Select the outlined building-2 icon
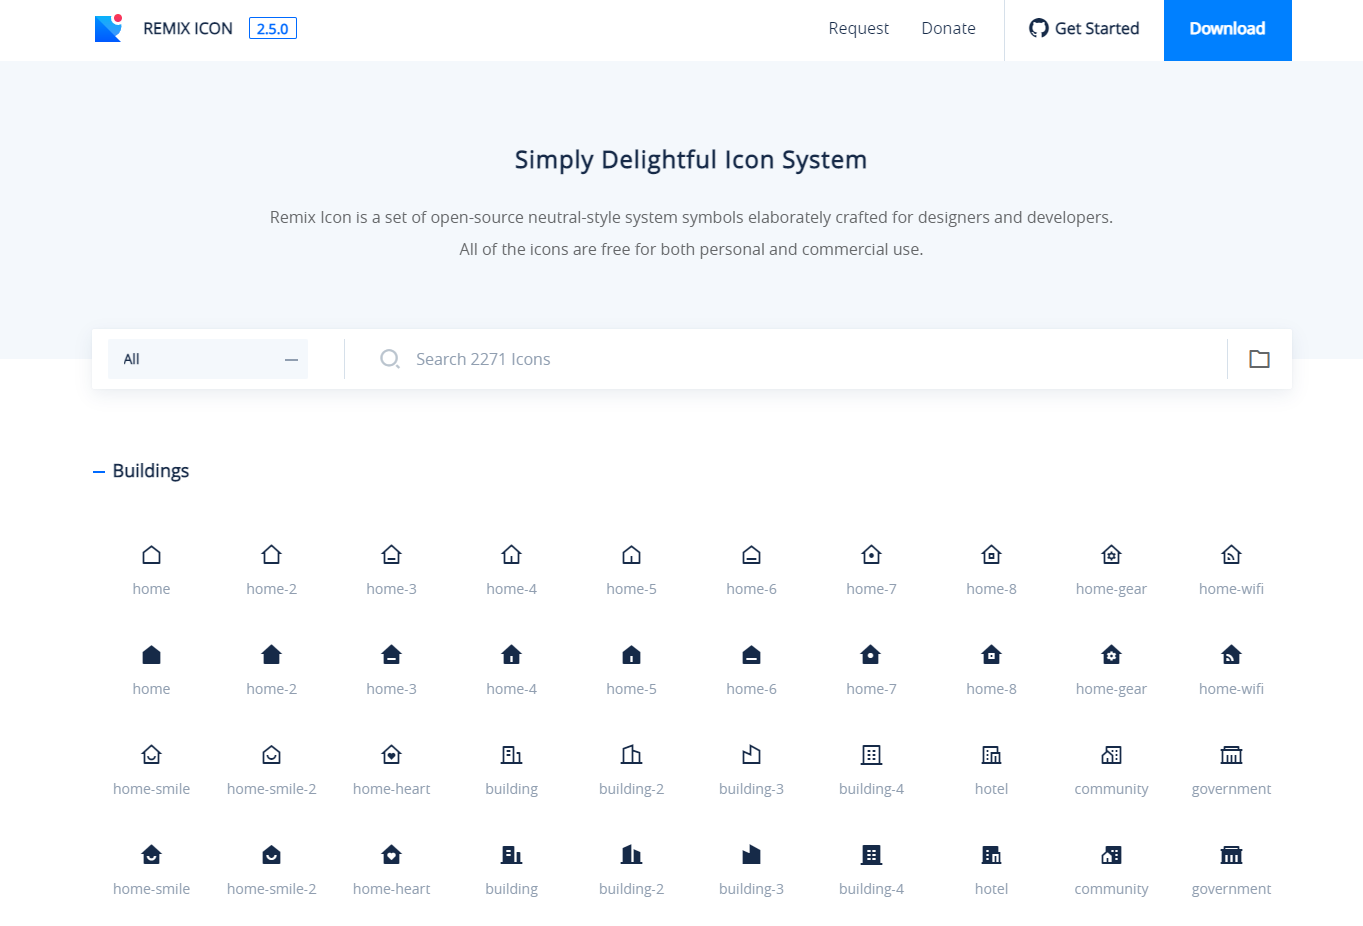The width and height of the screenshot is (1363, 926). pyautogui.click(x=631, y=755)
